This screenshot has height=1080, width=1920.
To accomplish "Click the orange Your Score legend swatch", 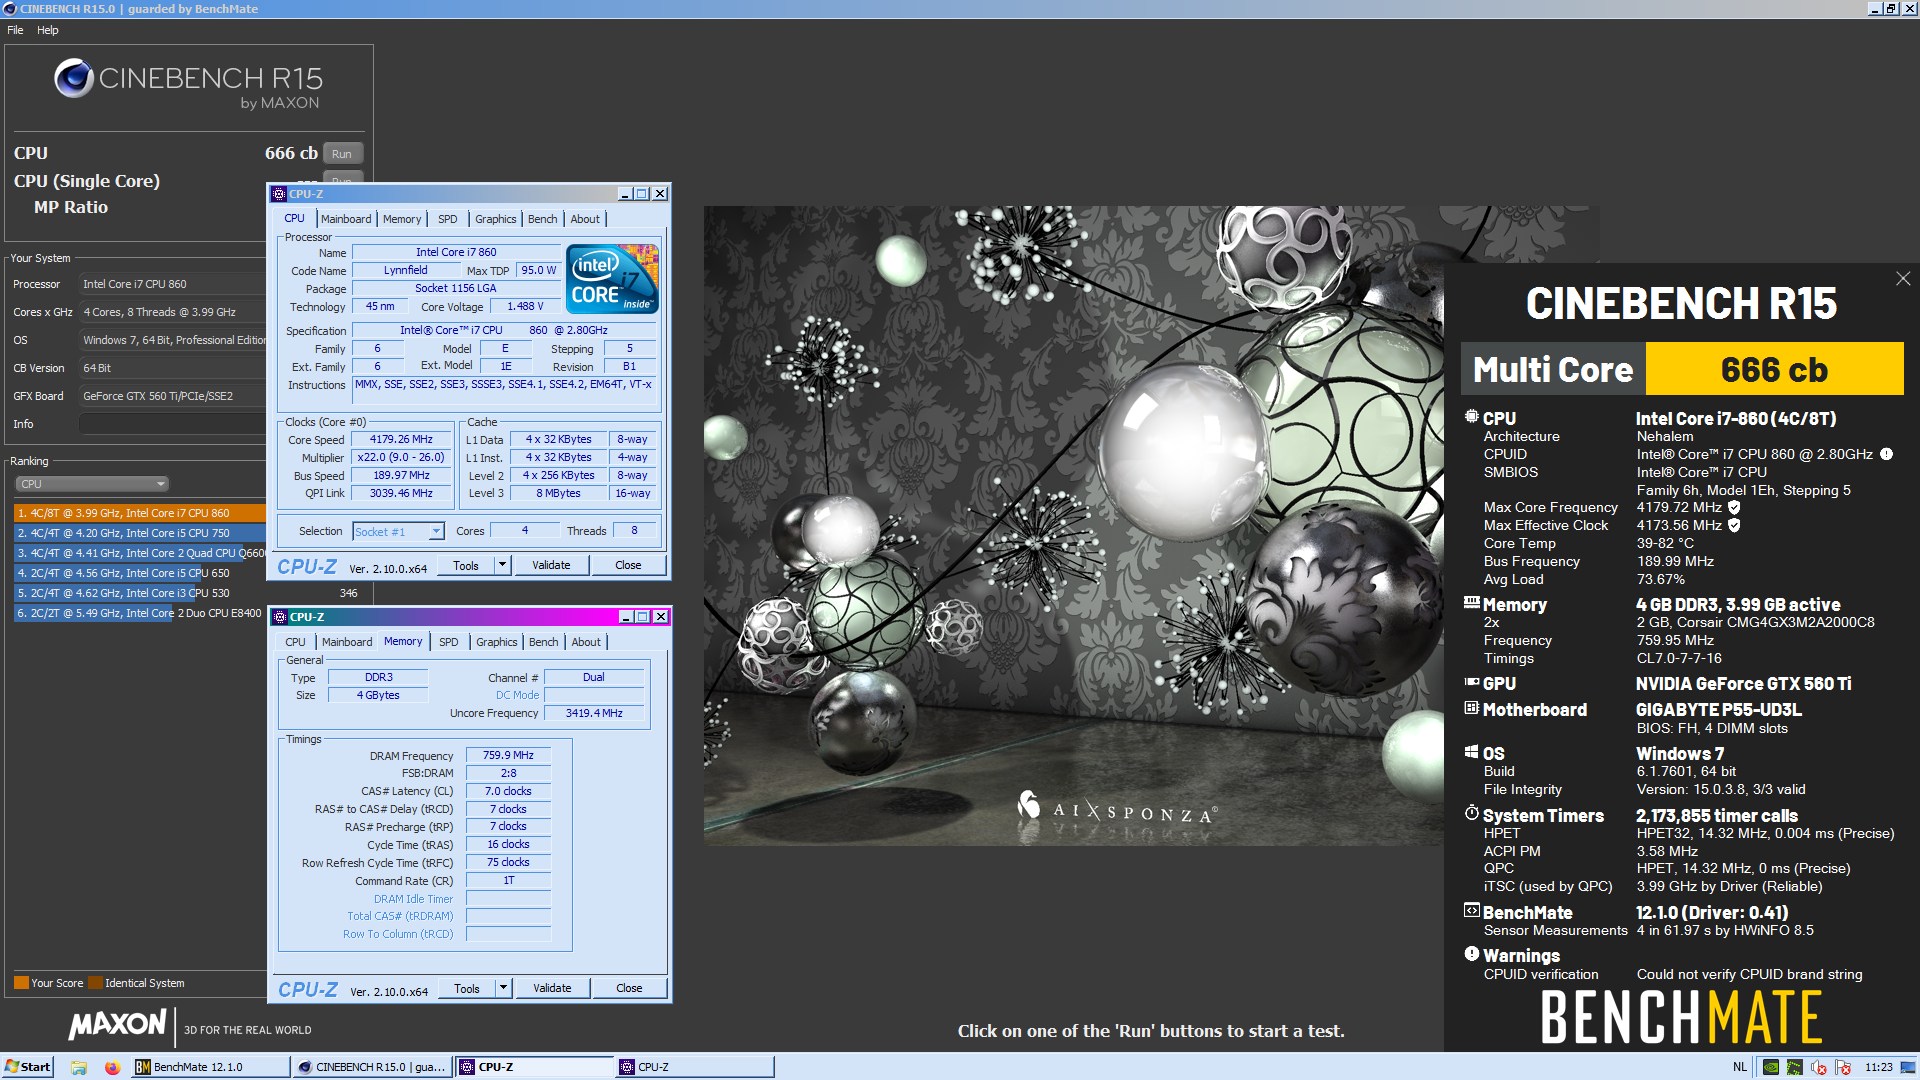I will click(x=21, y=982).
